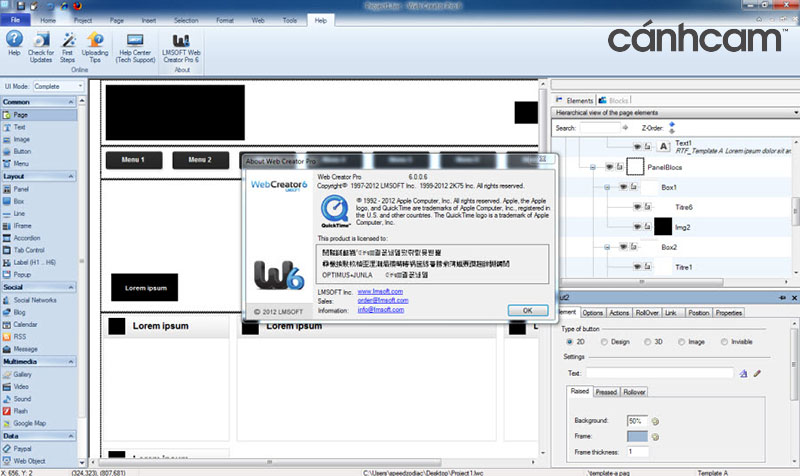This screenshot has height=476, width=800.
Task: Select the 3D button type radio
Action: [647, 342]
